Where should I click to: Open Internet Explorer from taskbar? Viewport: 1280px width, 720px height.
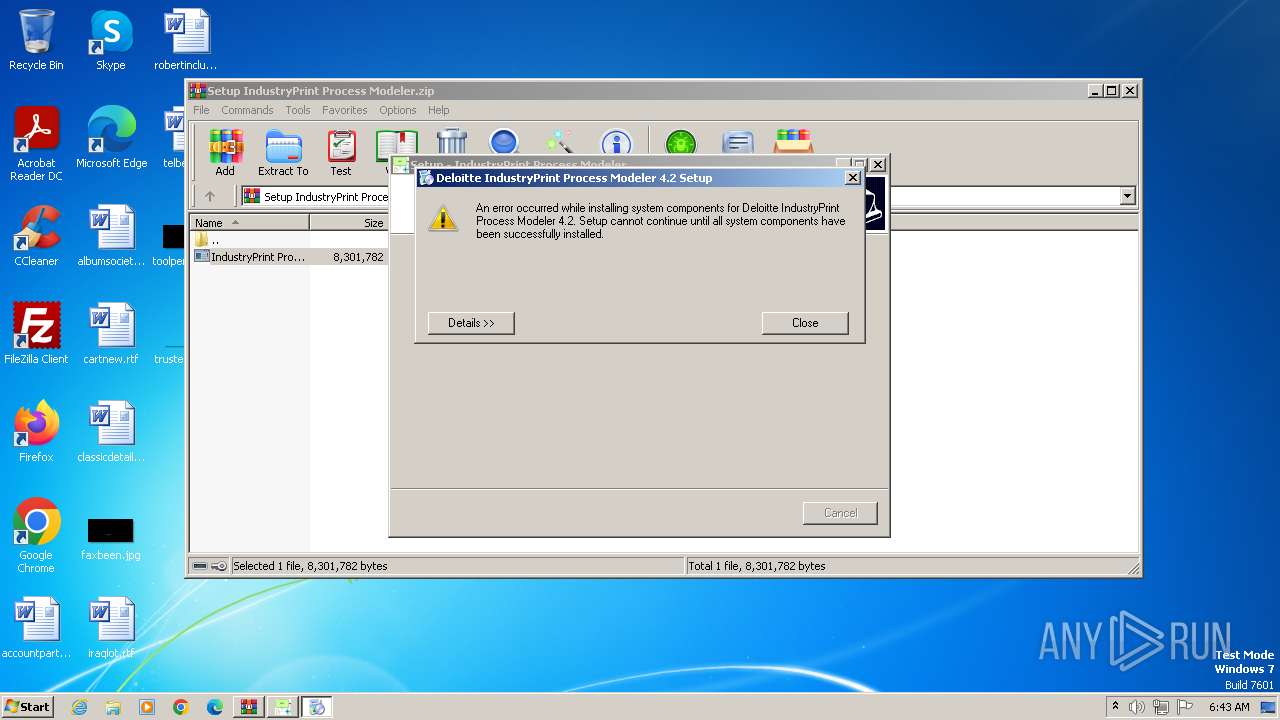tap(79, 707)
